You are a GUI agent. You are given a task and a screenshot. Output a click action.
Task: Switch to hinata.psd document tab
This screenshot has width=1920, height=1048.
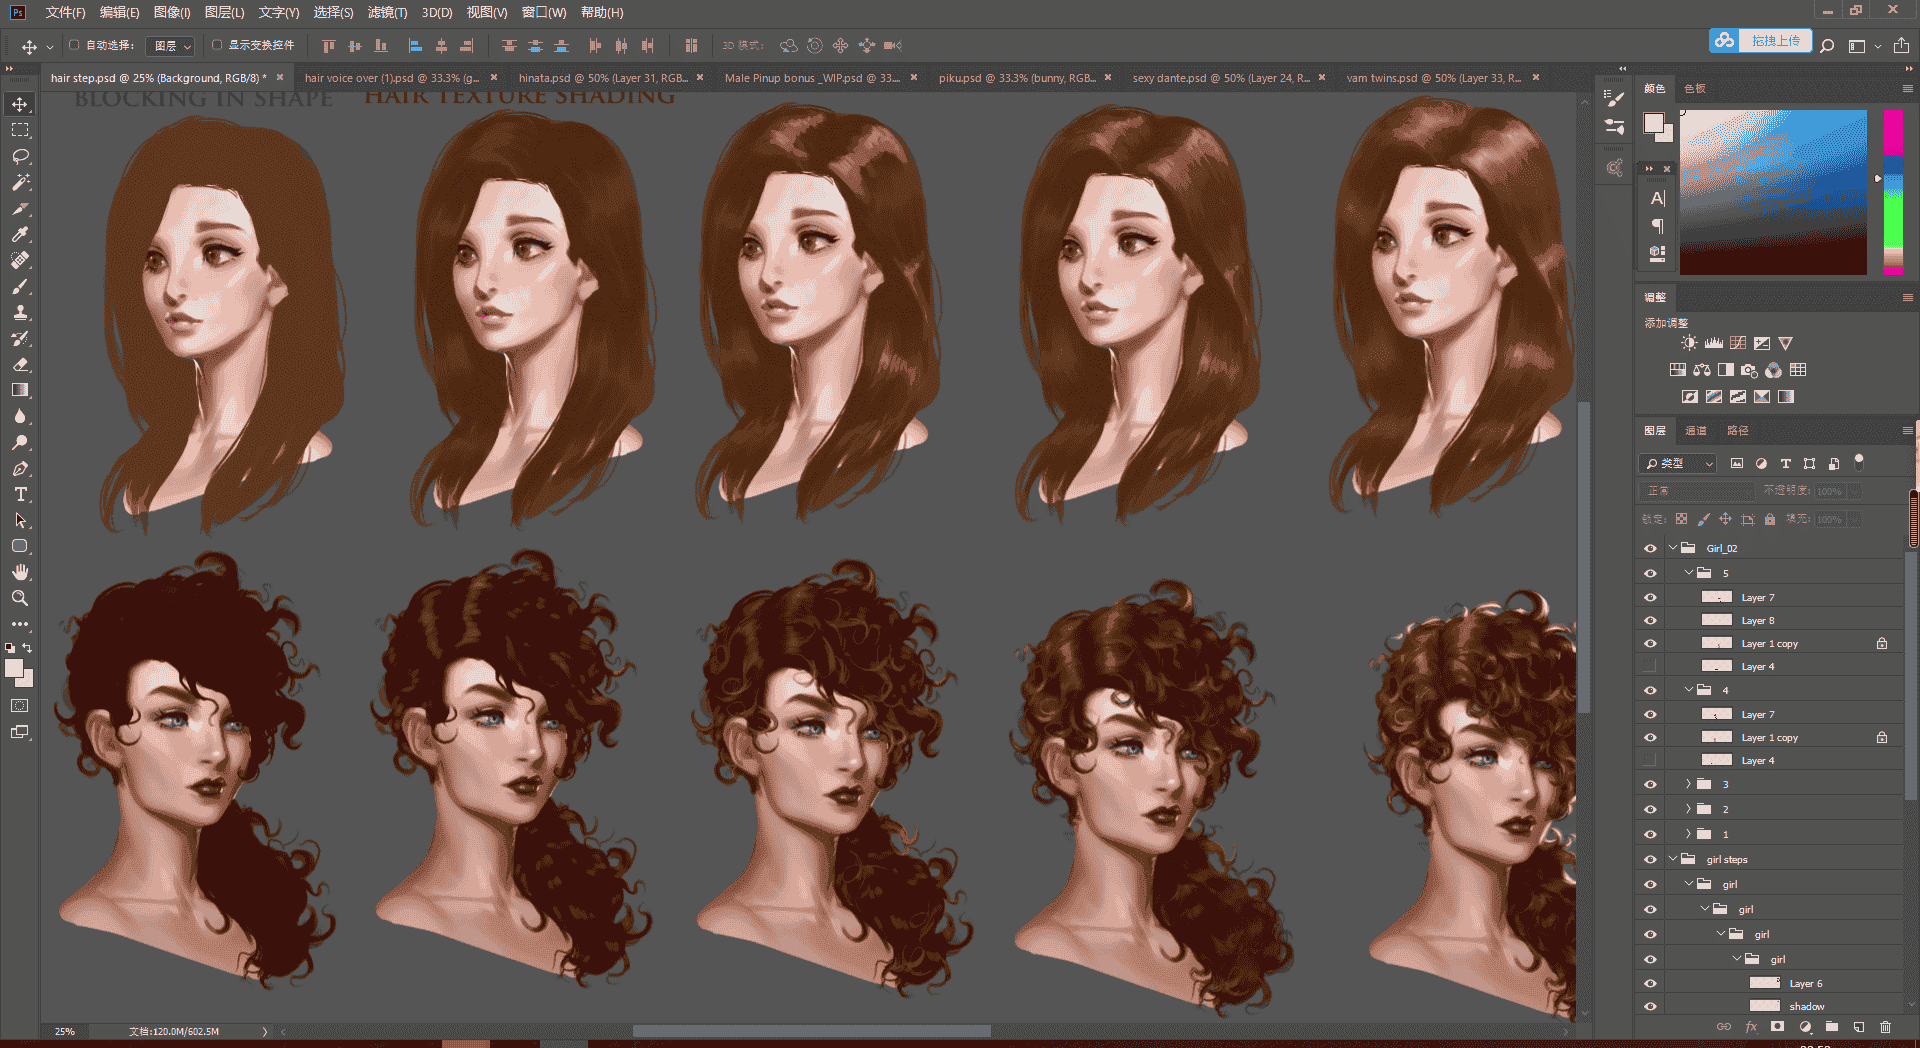coord(610,77)
